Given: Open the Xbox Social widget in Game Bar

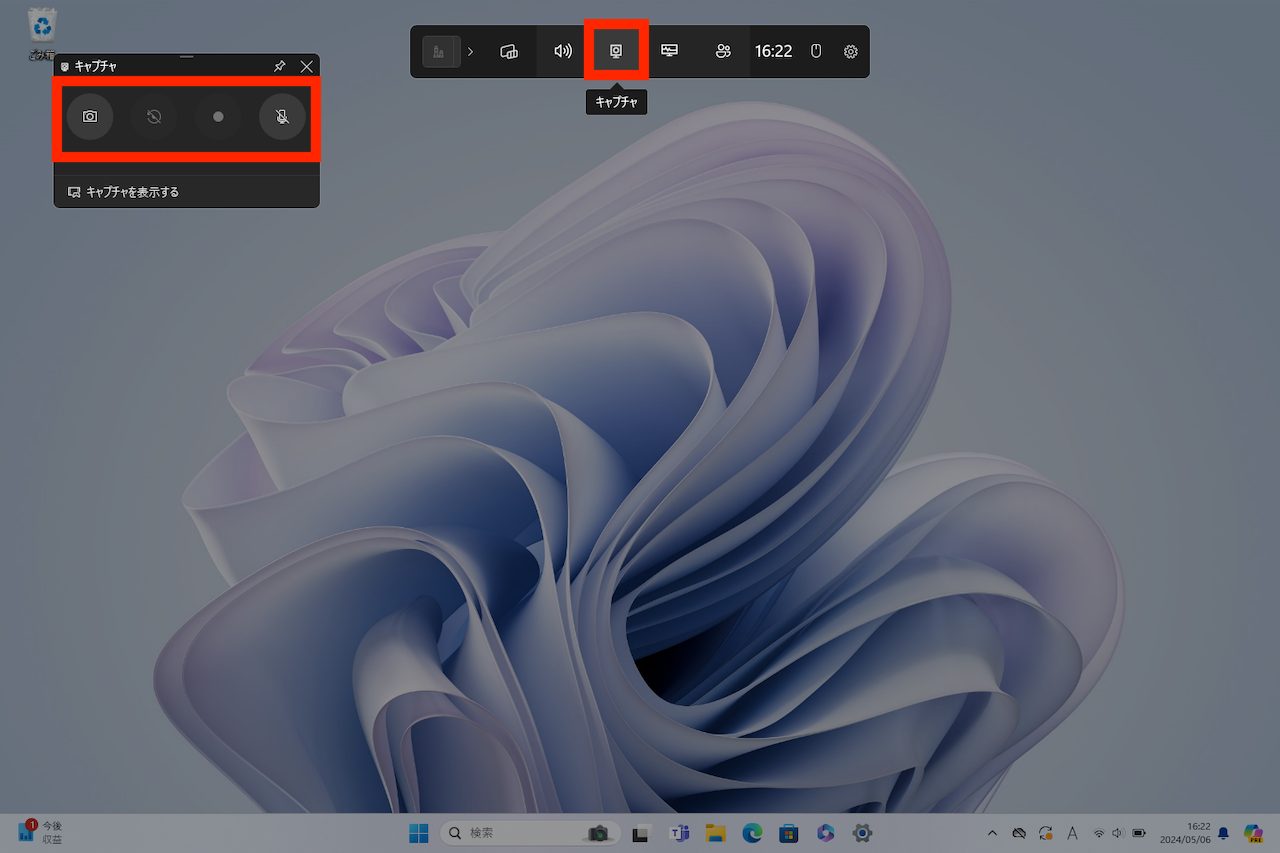Looking at the screenshot, I should 724,51.
